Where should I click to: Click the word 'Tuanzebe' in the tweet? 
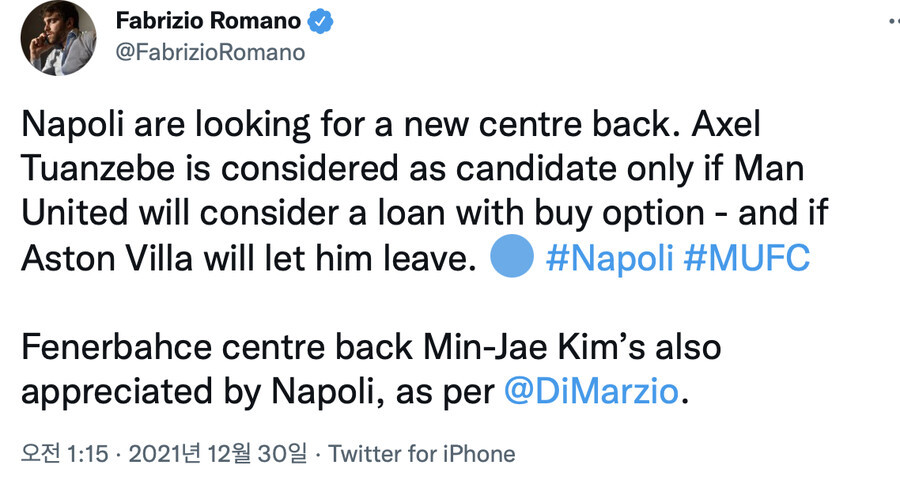(x=98, y=168)
